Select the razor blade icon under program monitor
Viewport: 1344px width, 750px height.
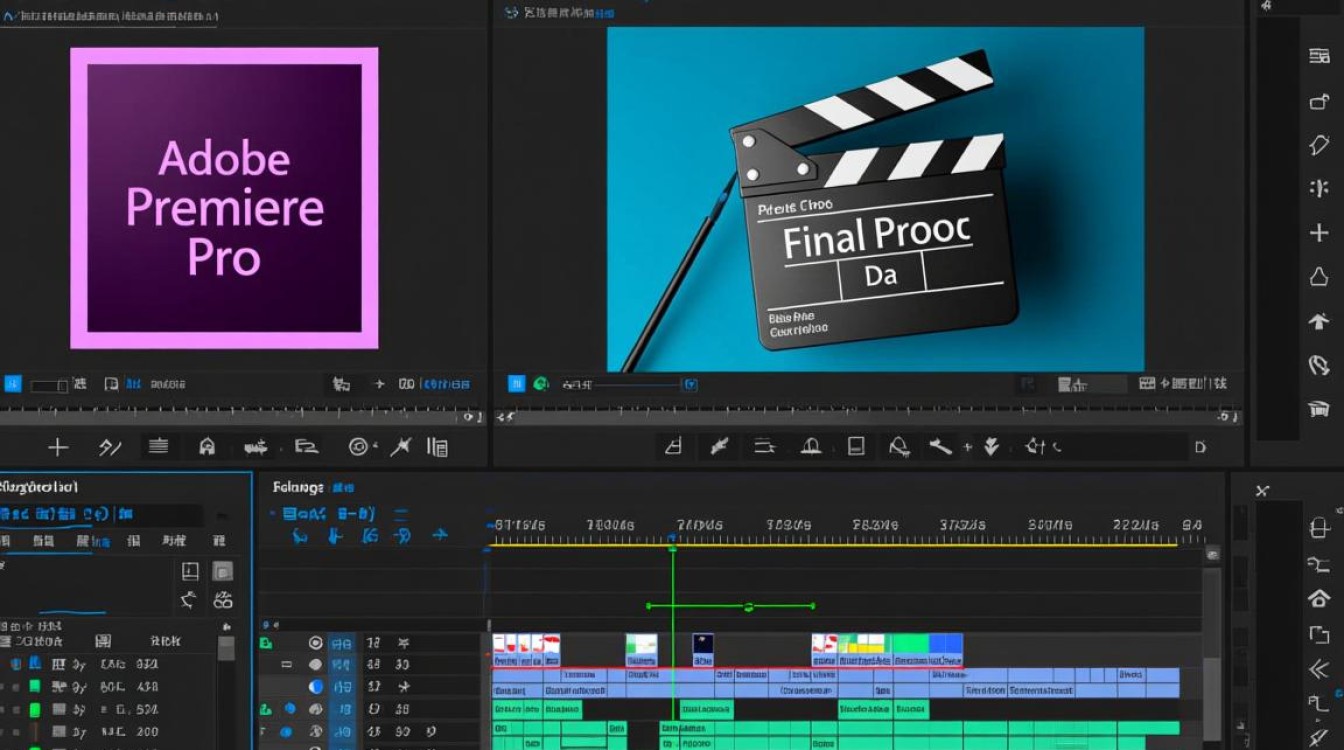718,446
